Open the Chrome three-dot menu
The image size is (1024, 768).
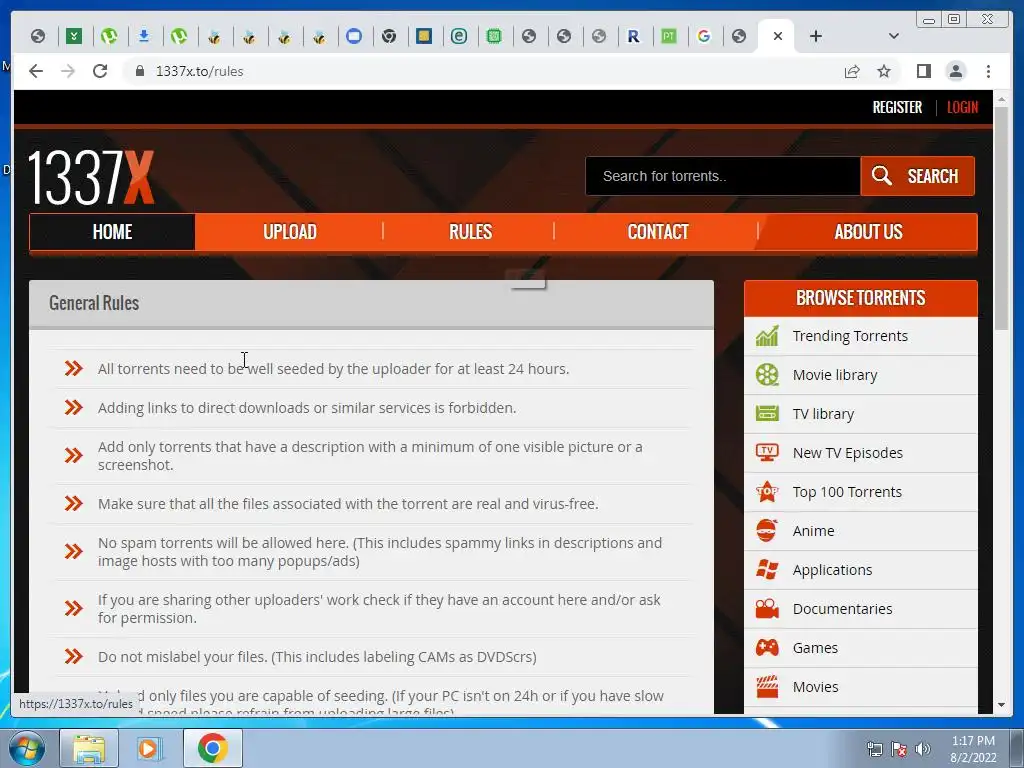pyautogui.click(x=988, y=71)
